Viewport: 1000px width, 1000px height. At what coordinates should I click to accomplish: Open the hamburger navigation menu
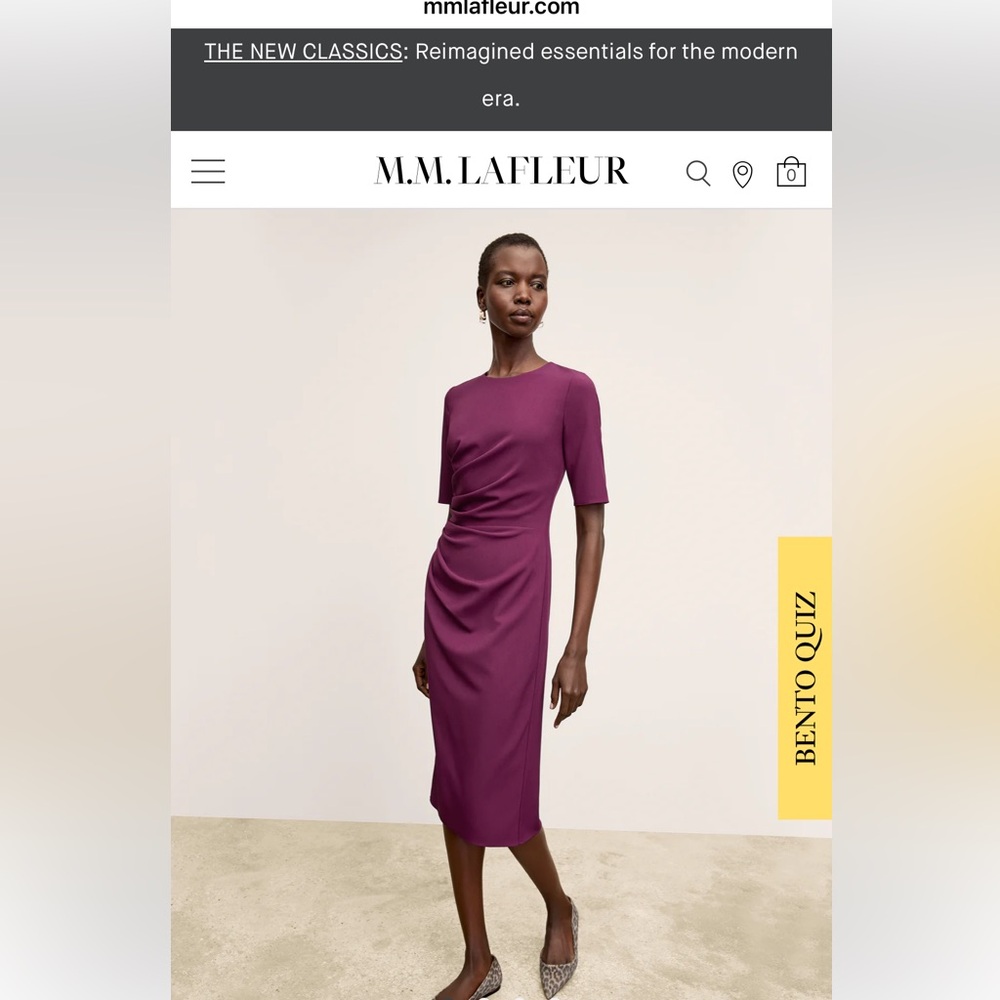208,172
